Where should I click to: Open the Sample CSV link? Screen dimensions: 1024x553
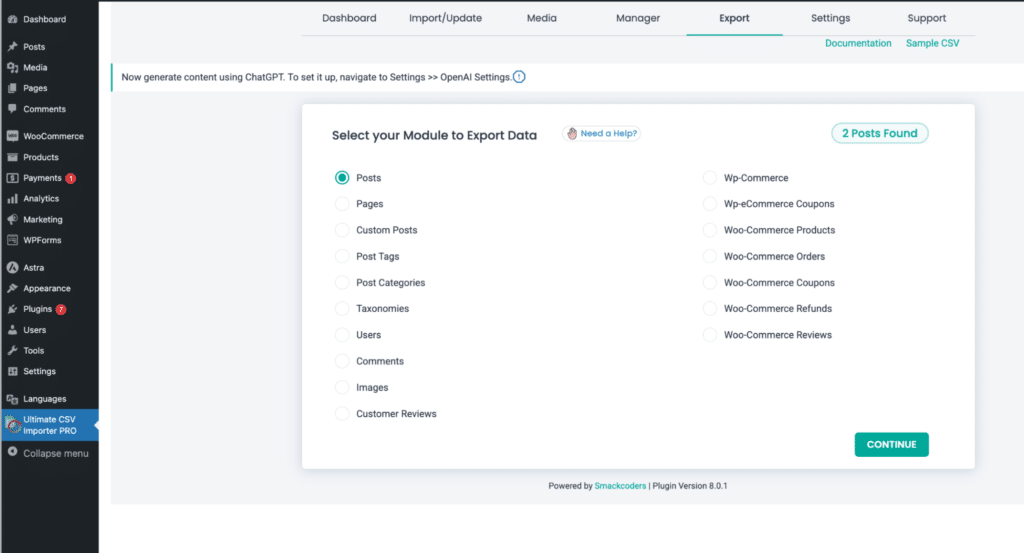click(x=932, y=43)
